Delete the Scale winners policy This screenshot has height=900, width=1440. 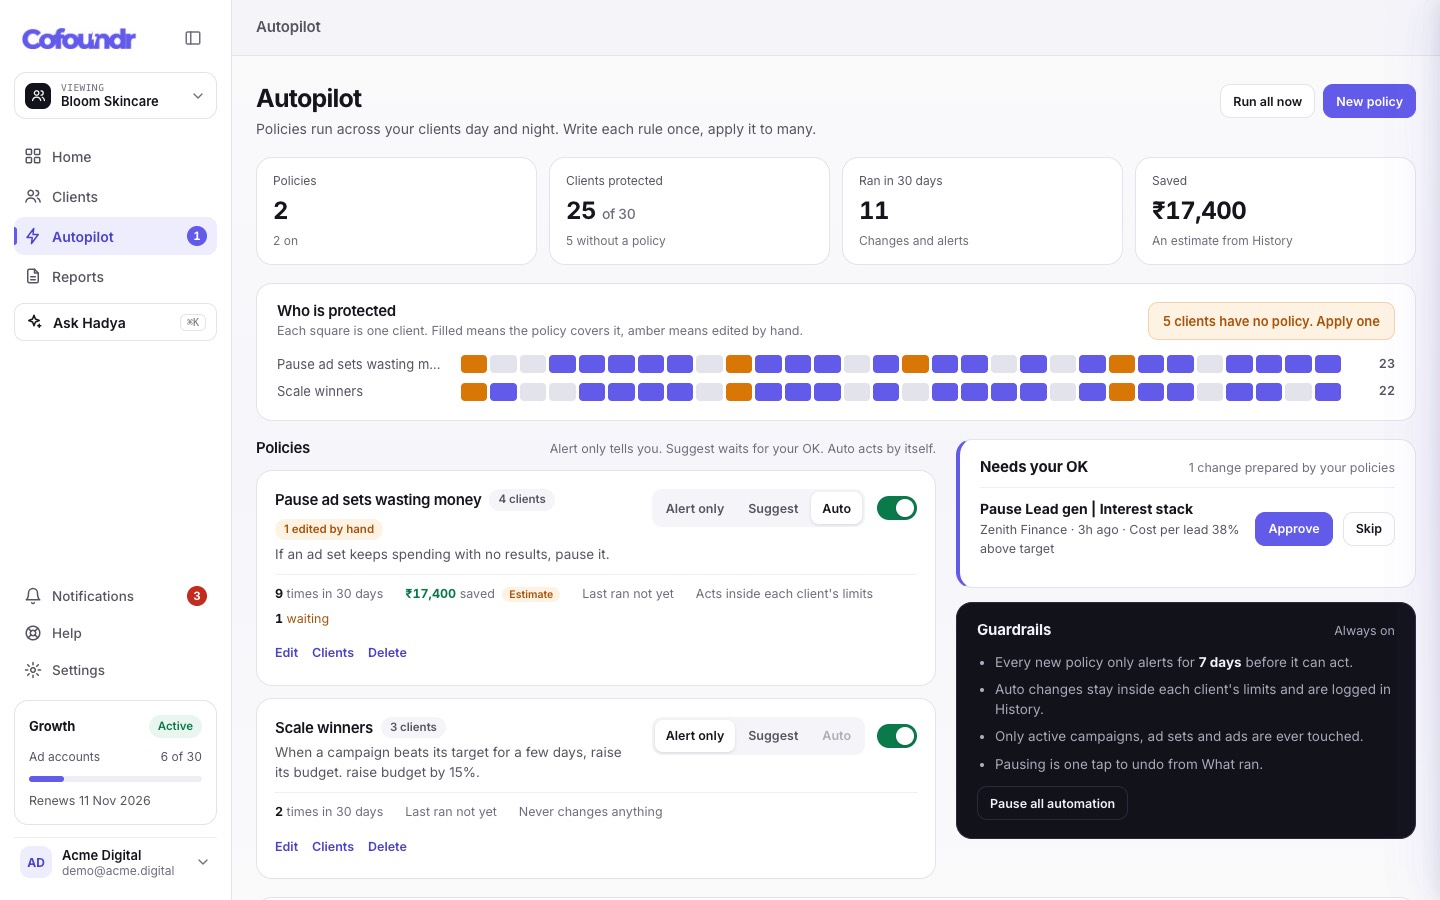point(387,846)
